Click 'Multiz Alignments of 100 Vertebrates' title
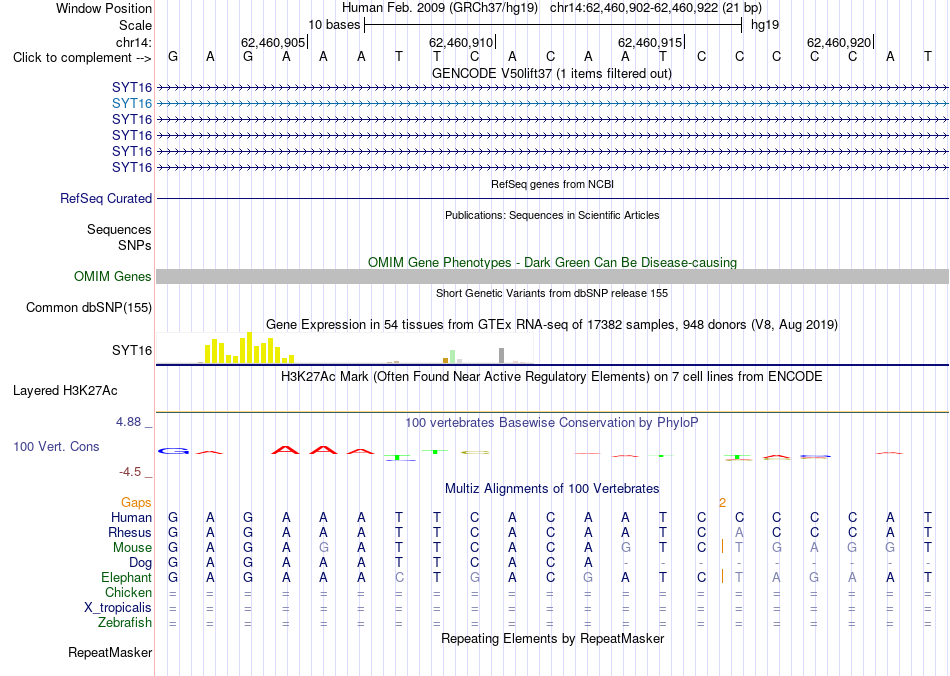Screen dimensions: 950x676 point(552,489)
